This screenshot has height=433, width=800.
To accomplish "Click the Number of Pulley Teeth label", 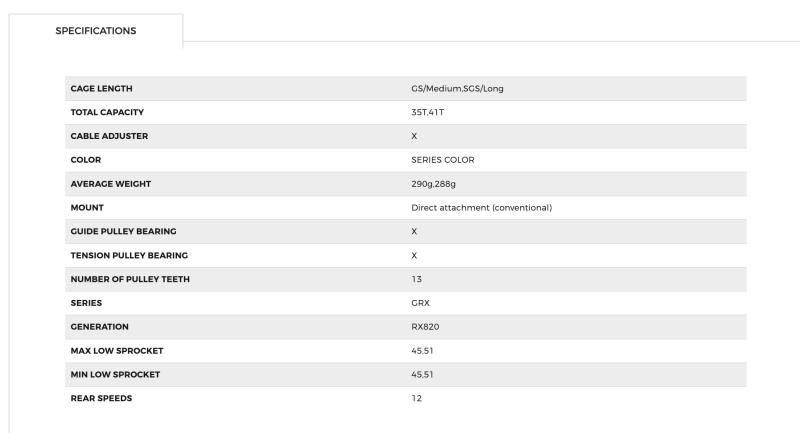I will point(130,279).
